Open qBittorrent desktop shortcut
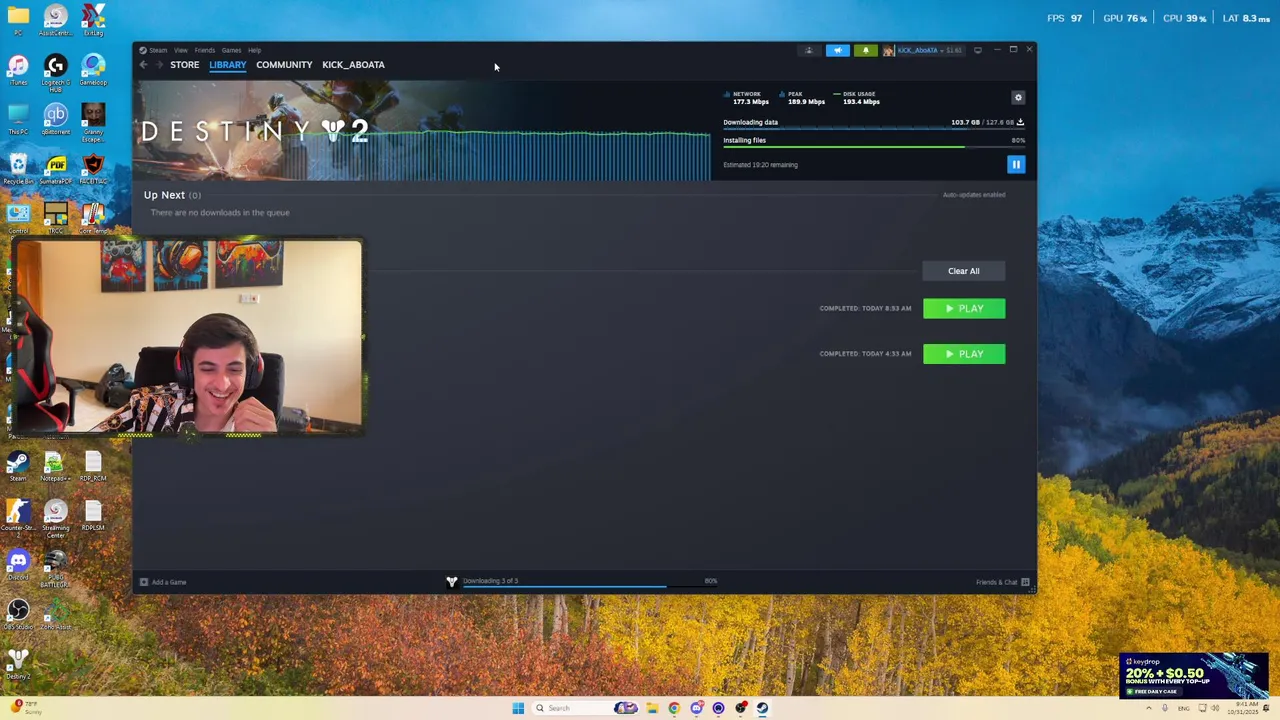 pyautogui.click(x=55, y=119)
